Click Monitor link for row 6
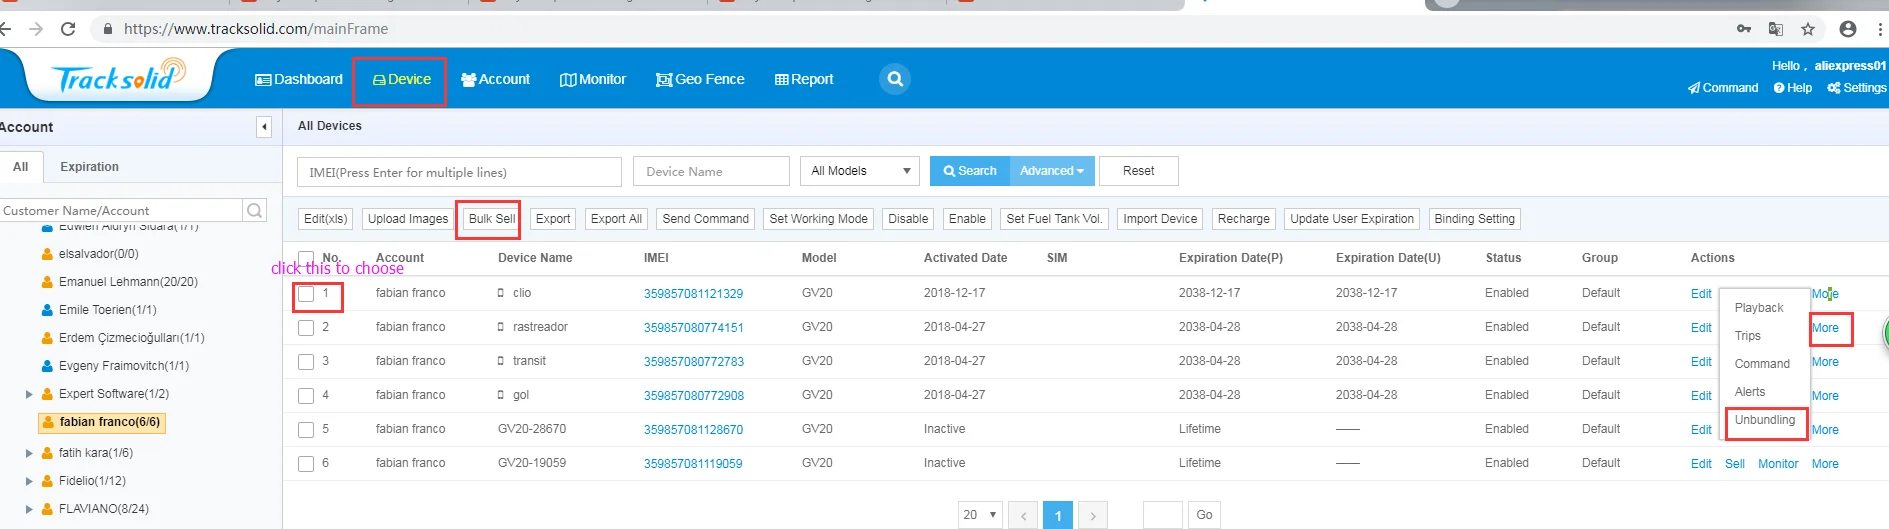Image resolution: width=1889 pixels, height=529 pixels. point(1778,464)
